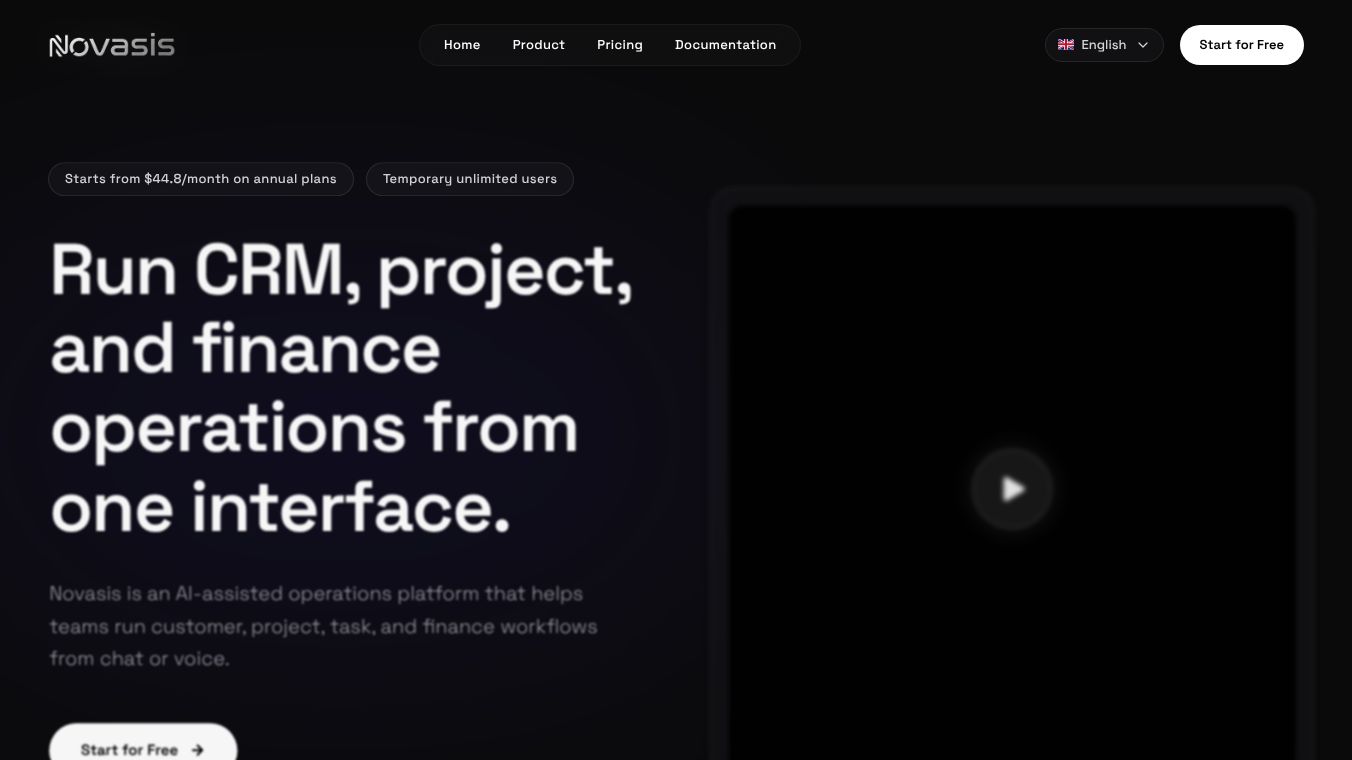
Task: Click the Novasis description paragraph
Action: pyautogui.click(x=324, y=626)
